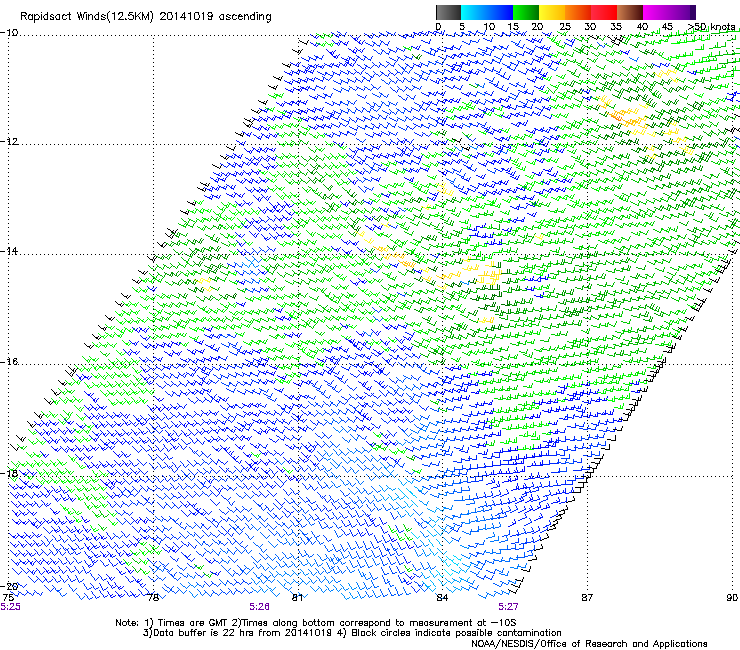Click the chart title 'Rapidsact Winds(12.5KM) 20141019 ascending'
This screenshot has width=740, height=650.
pos(146,17)
